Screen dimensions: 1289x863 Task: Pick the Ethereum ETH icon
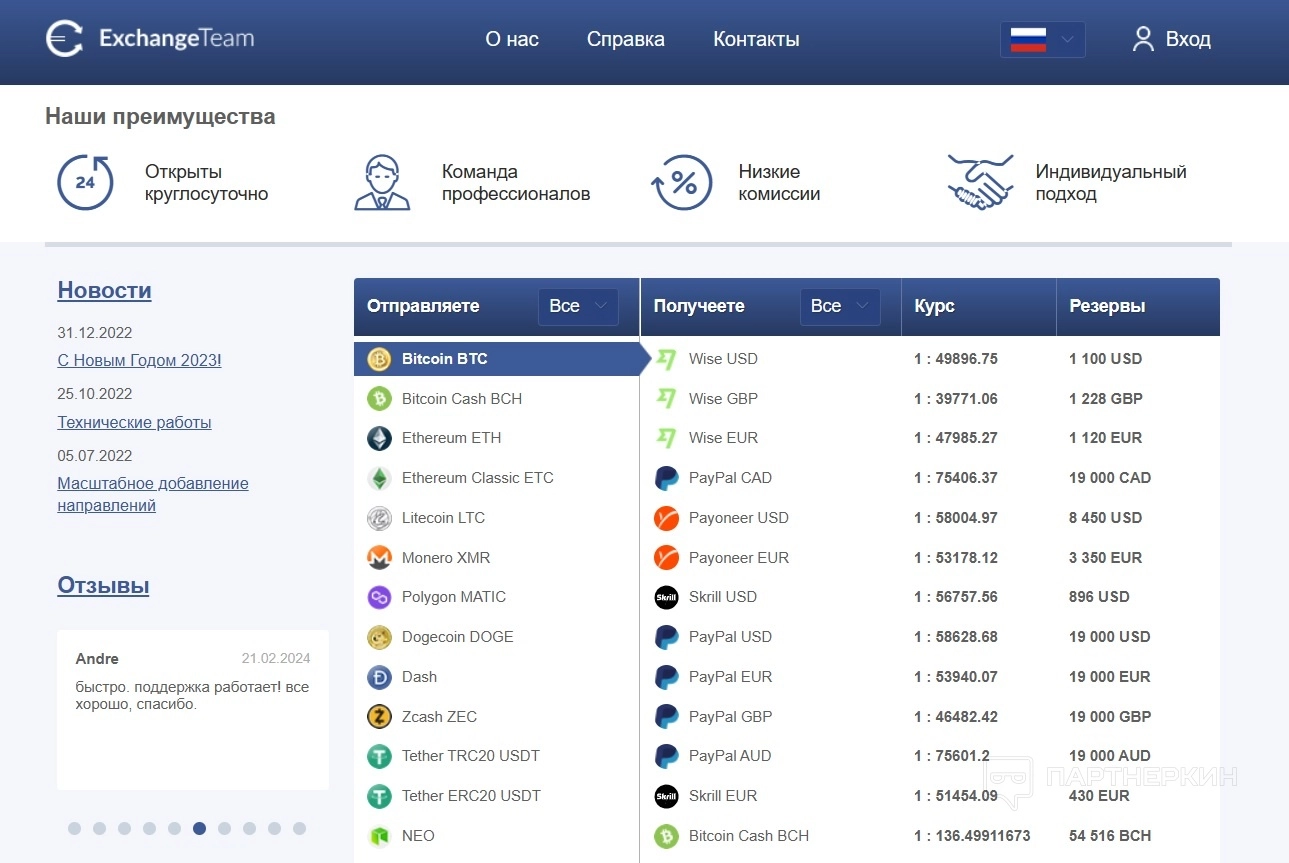click(379, 438)
